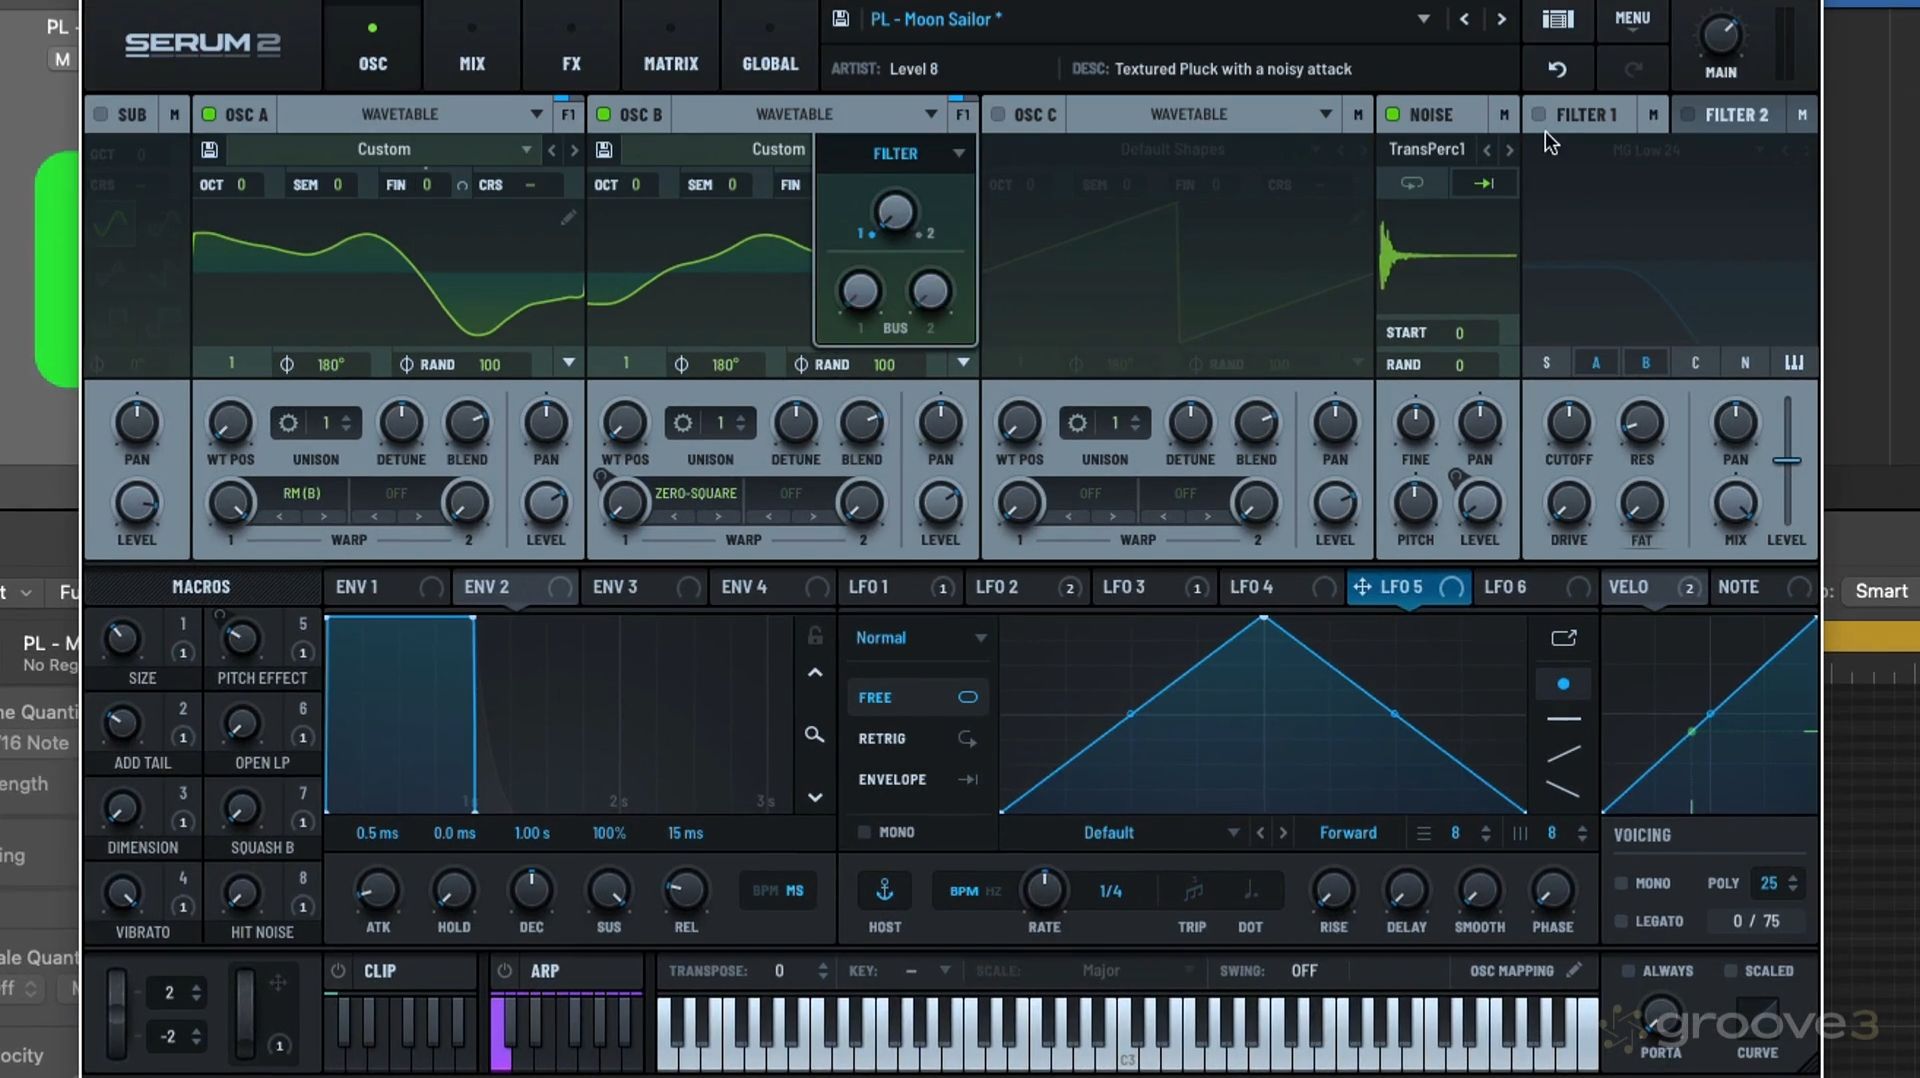Click the filter LEVEL slider
This screenshot has width=1920, height=1078.
pos(1787,460)
